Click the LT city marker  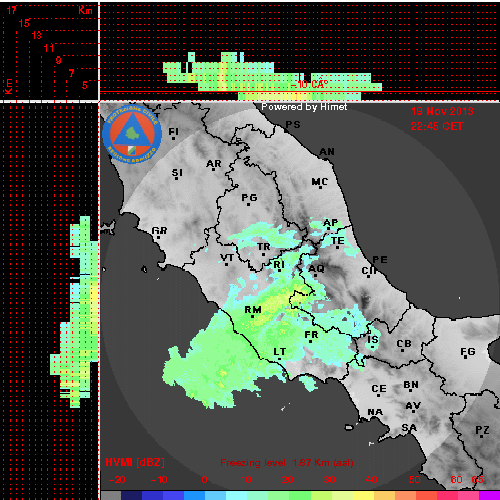[279, 358]
